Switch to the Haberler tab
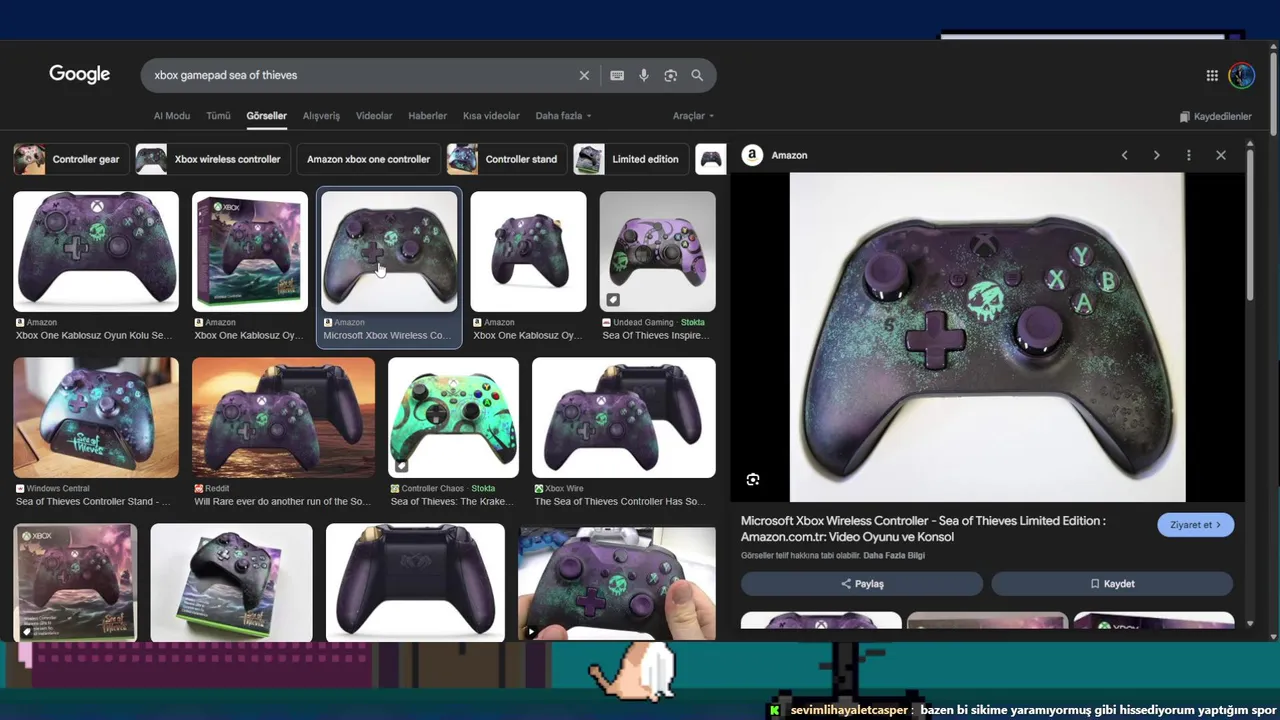Screen dimensions: 1280x720 pyautogui.click(x=428, y=116)
